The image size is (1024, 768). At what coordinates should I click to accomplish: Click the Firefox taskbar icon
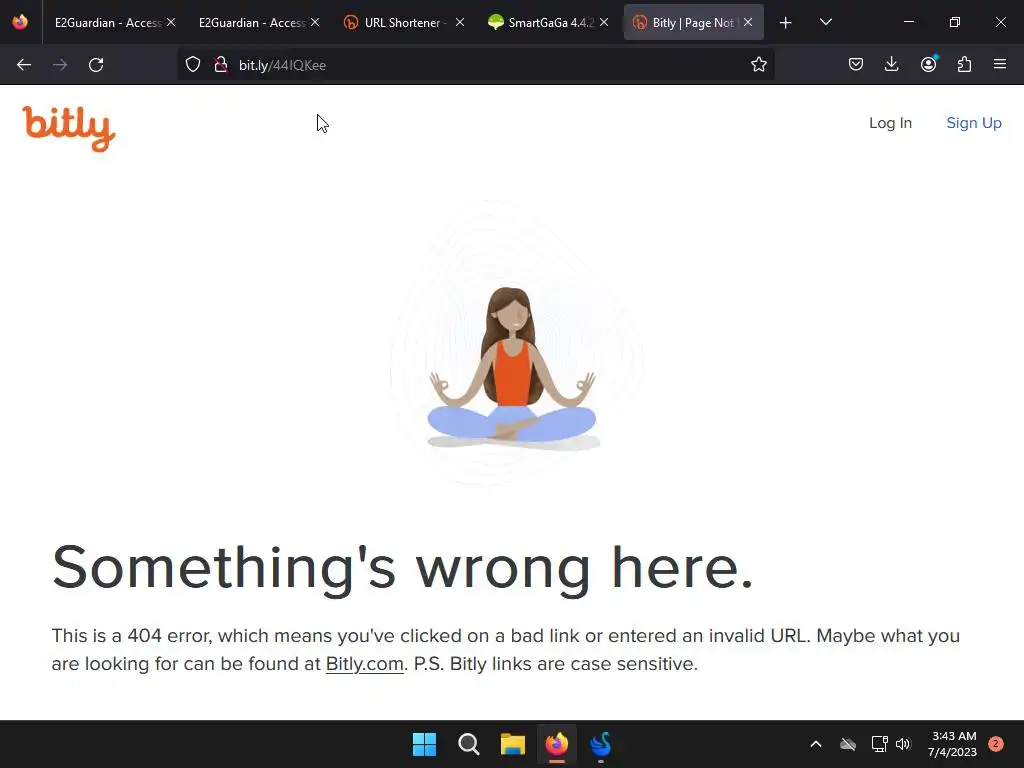(556, 744)
